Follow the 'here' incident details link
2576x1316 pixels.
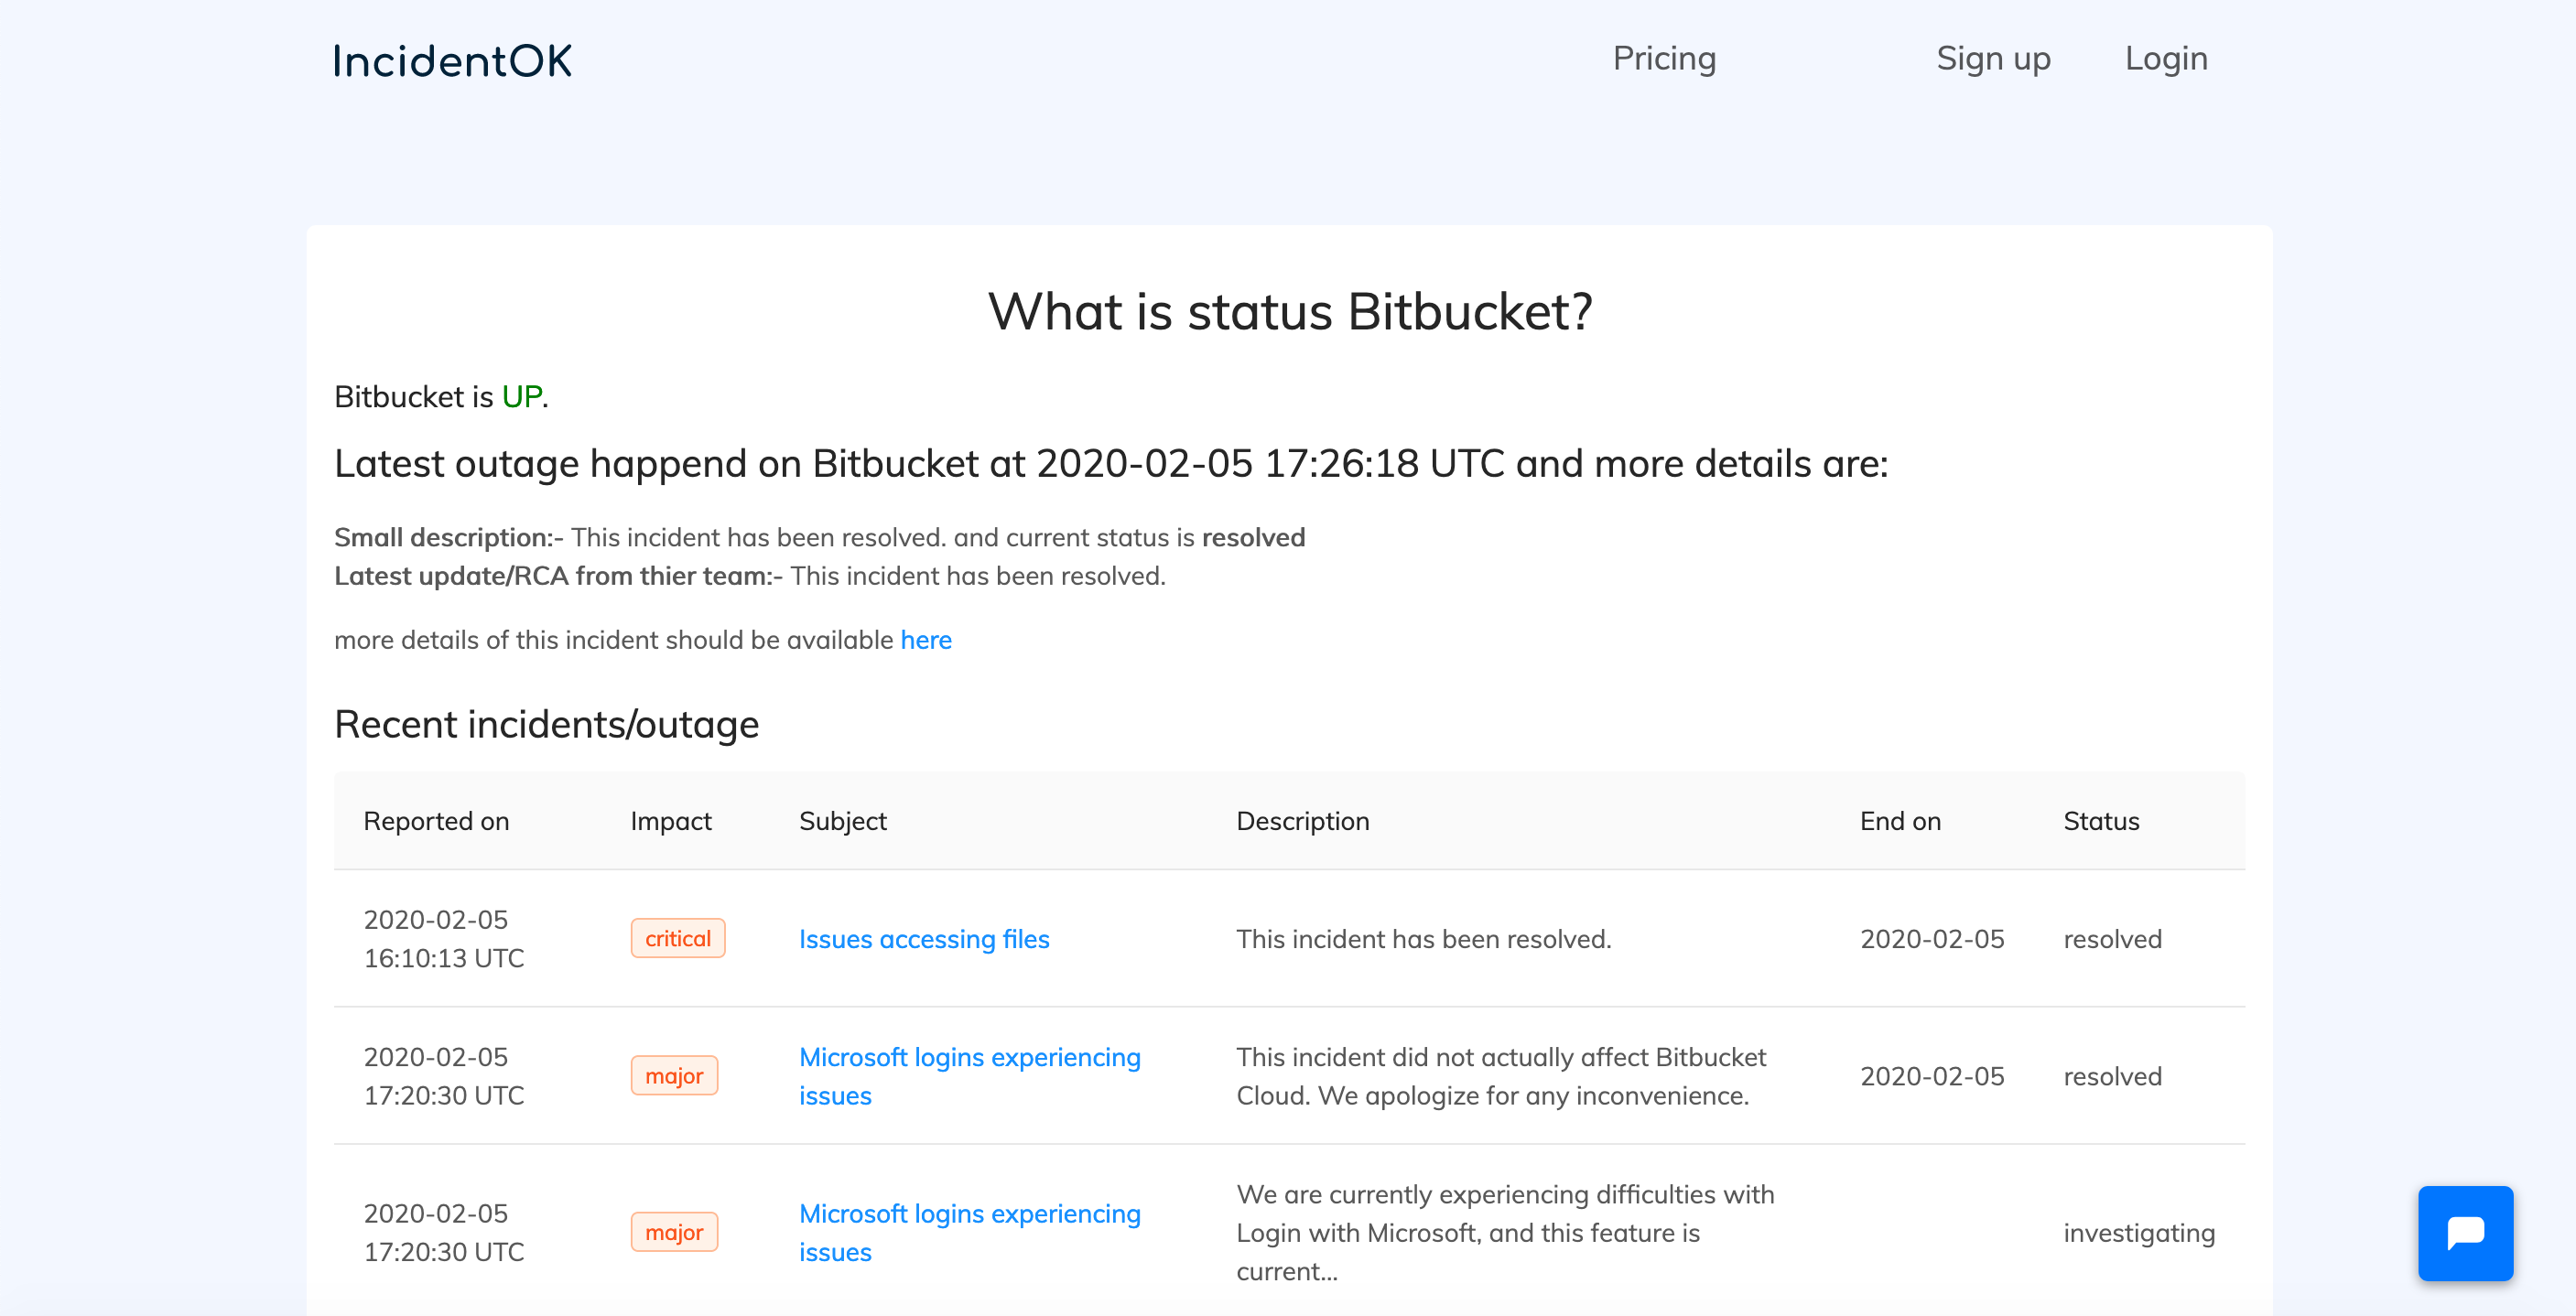(926, 640)
